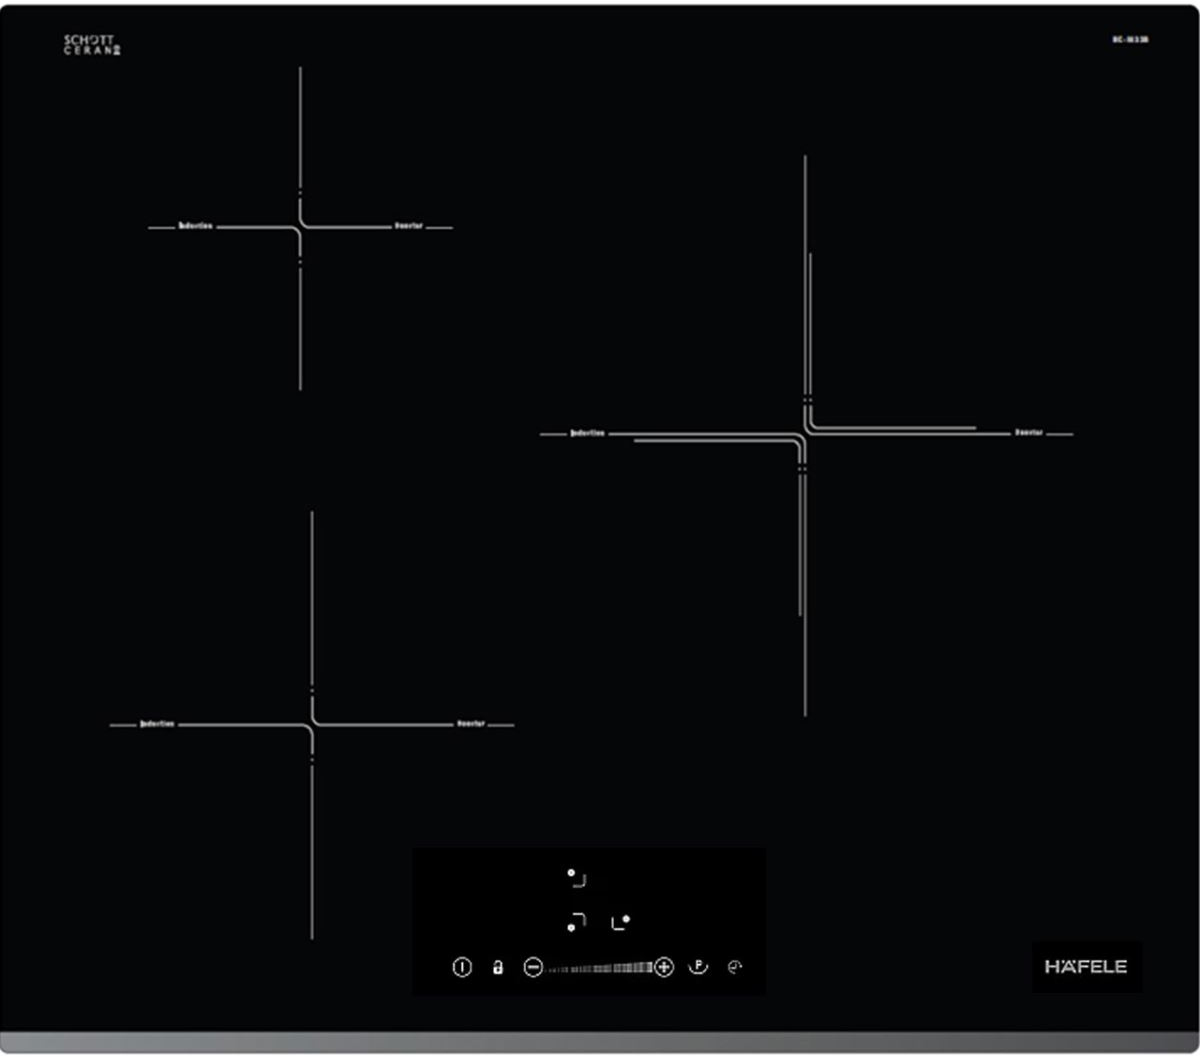
Task: Tap the Inverter label beside the bottom-left burner
Action: coord(471,723)
